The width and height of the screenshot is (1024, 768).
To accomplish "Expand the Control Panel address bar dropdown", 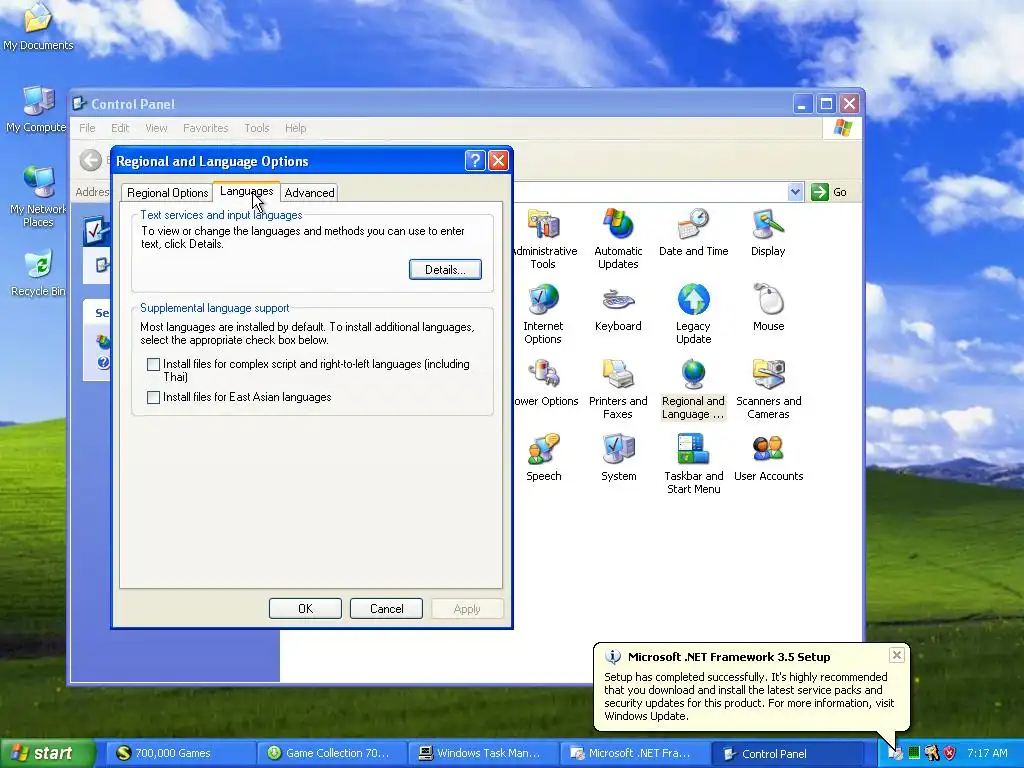I will coord(795,192).
